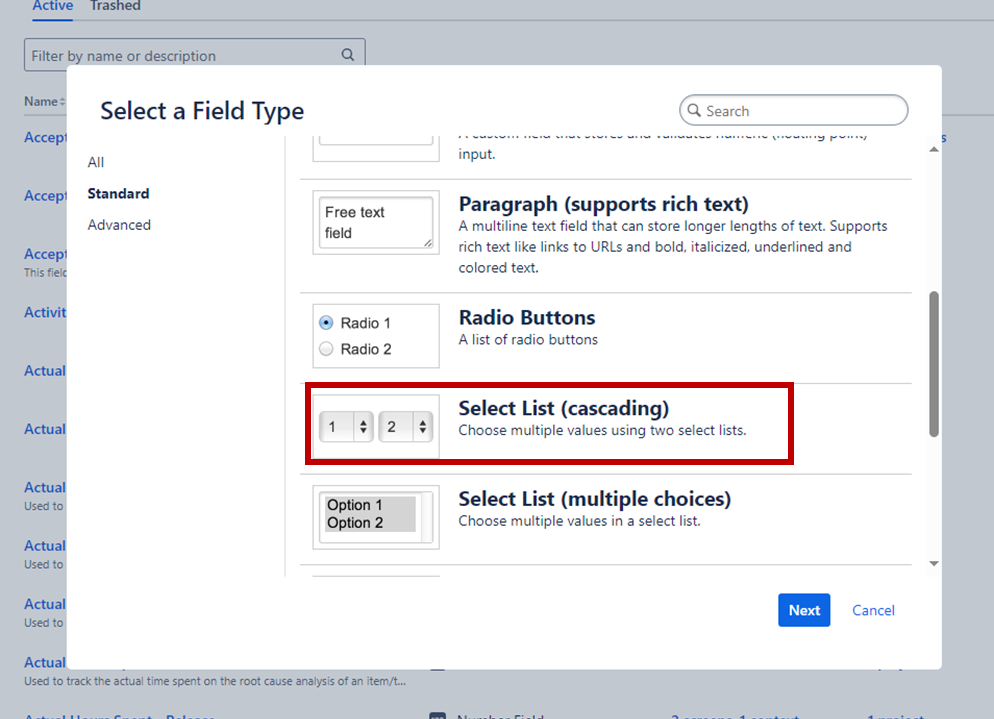
Task: Click the Next button
Action: point(804,610)
